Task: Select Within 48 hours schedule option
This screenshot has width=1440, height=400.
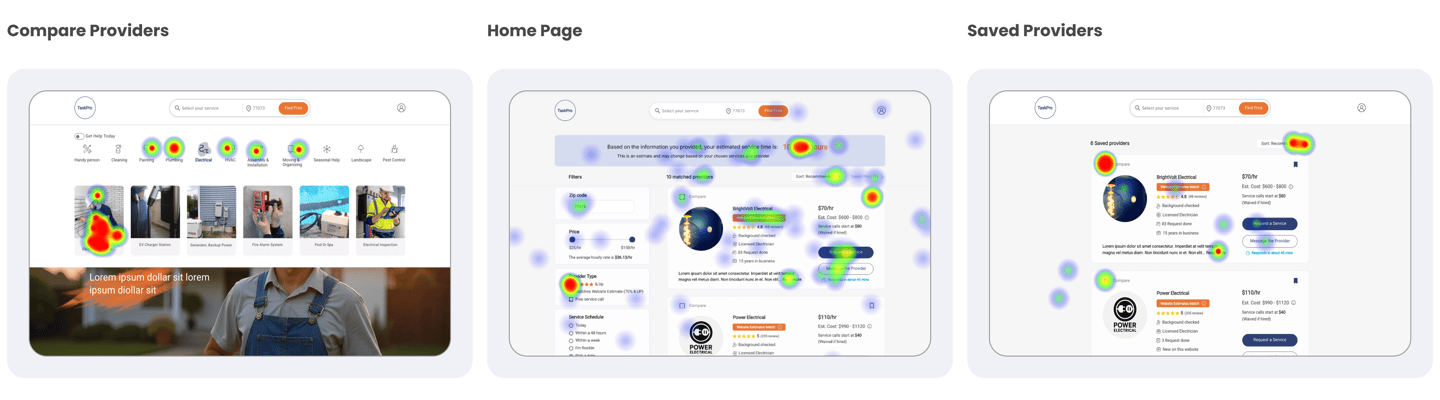Action: [x=571, y=332]
